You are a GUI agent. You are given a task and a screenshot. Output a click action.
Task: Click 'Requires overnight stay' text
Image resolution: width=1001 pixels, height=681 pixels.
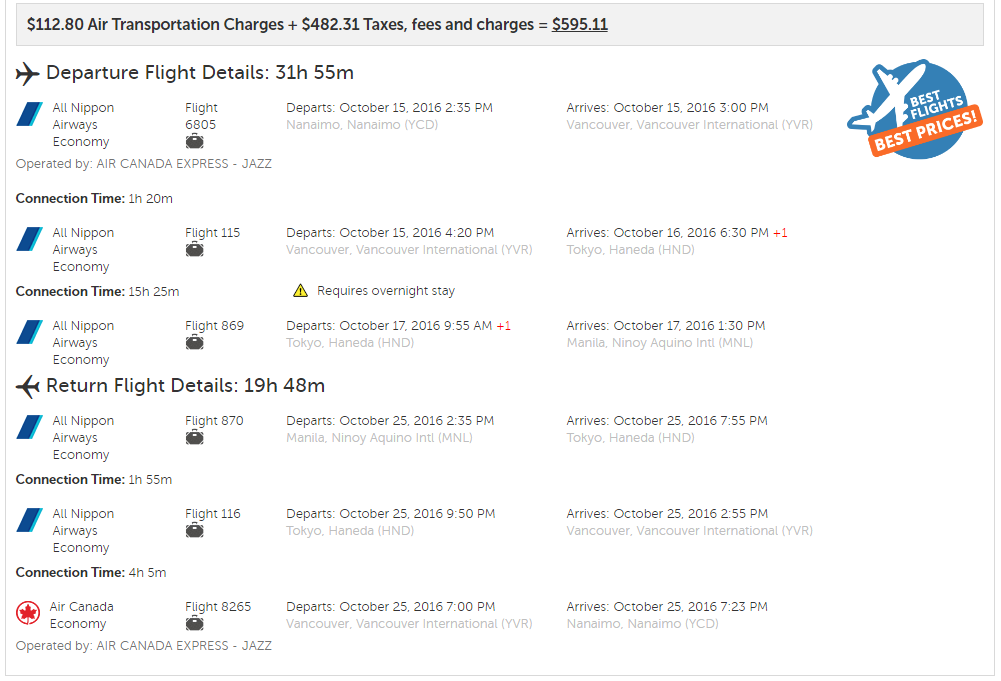[386, 291]
